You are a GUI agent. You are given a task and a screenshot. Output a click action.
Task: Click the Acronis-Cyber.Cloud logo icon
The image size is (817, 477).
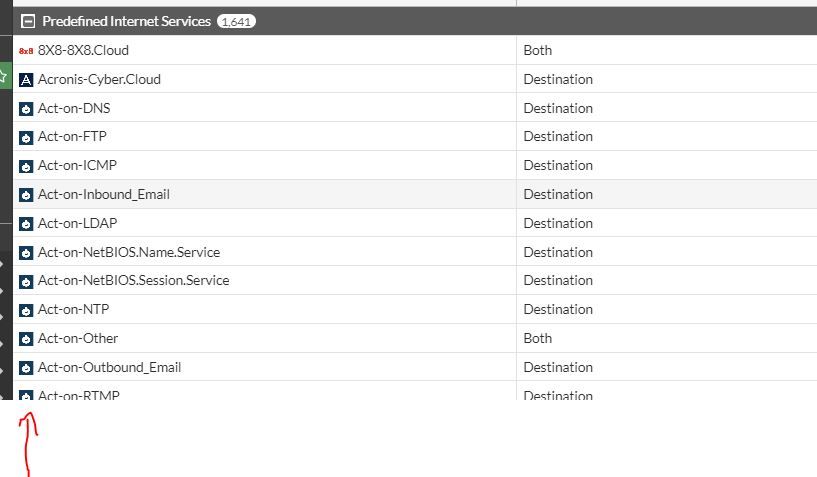(26, 79)
